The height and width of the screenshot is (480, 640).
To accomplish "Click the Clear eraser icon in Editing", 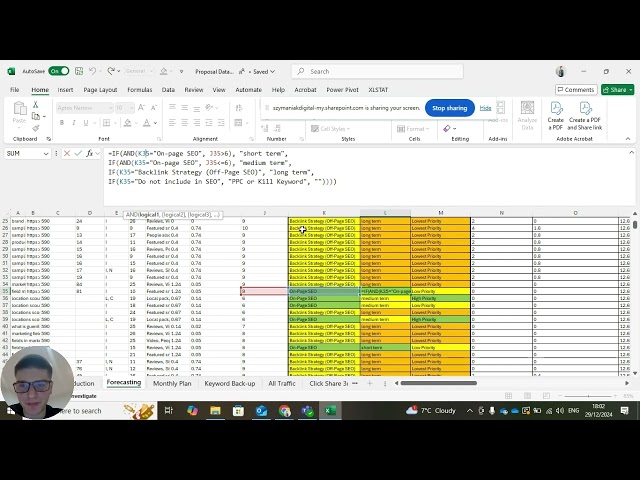I will point(447,129).
